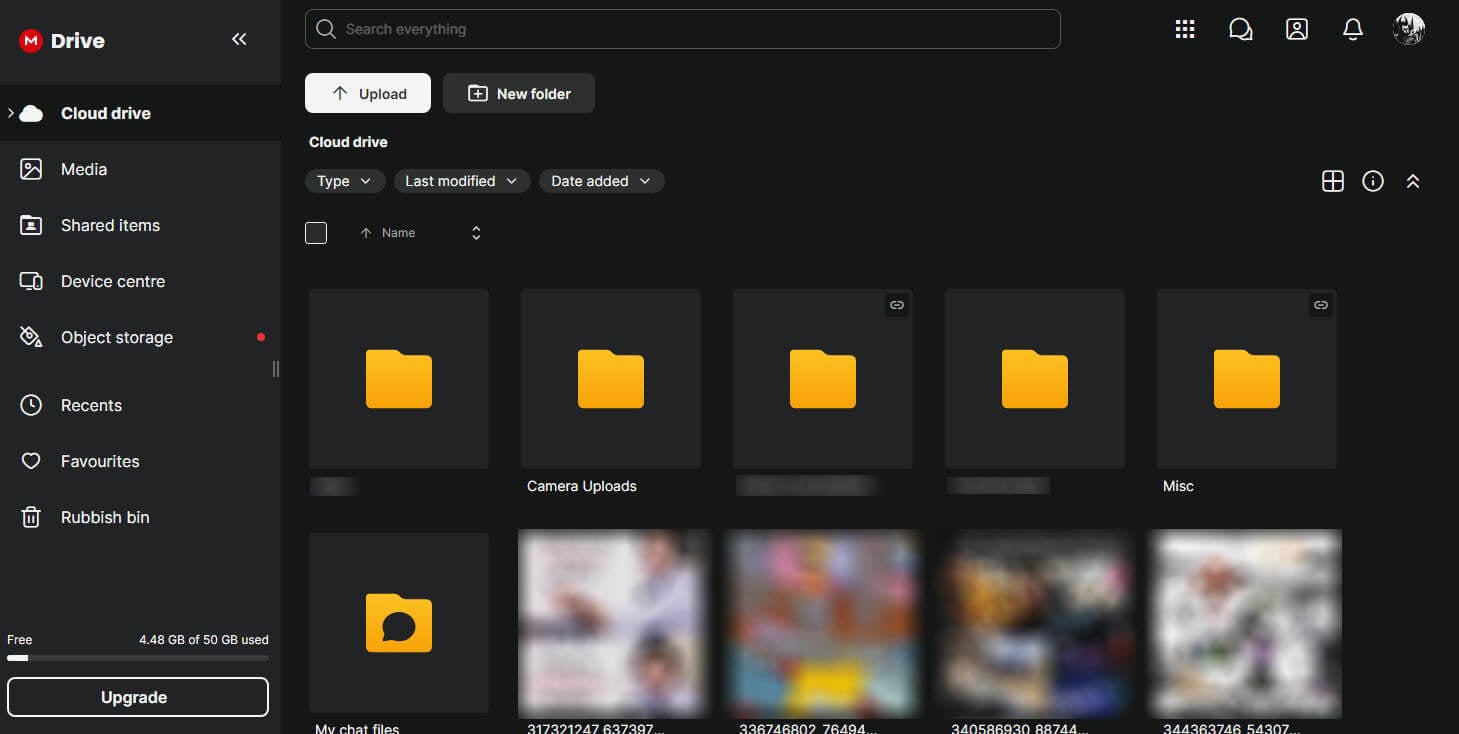Open notifications bell
The image size is (1459, 734).
pos(1353,29)
